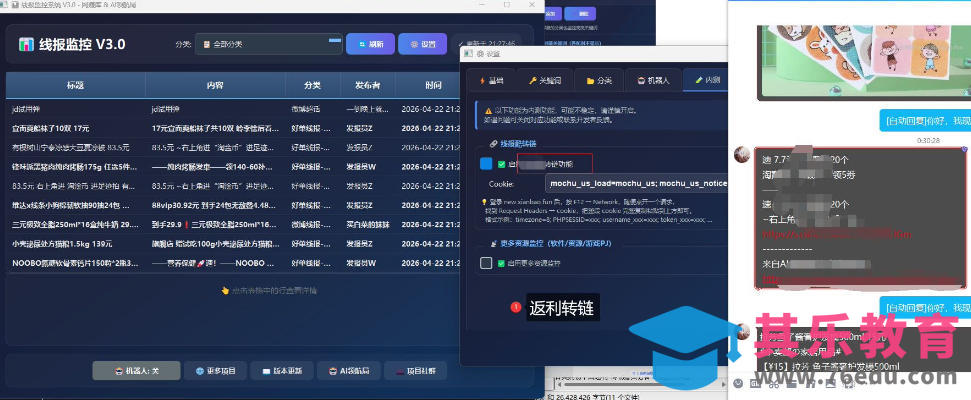Open the 分类 tab in the settings dialog
The width and height of the screenshot is (971, 400).
(x=597, y=80)
